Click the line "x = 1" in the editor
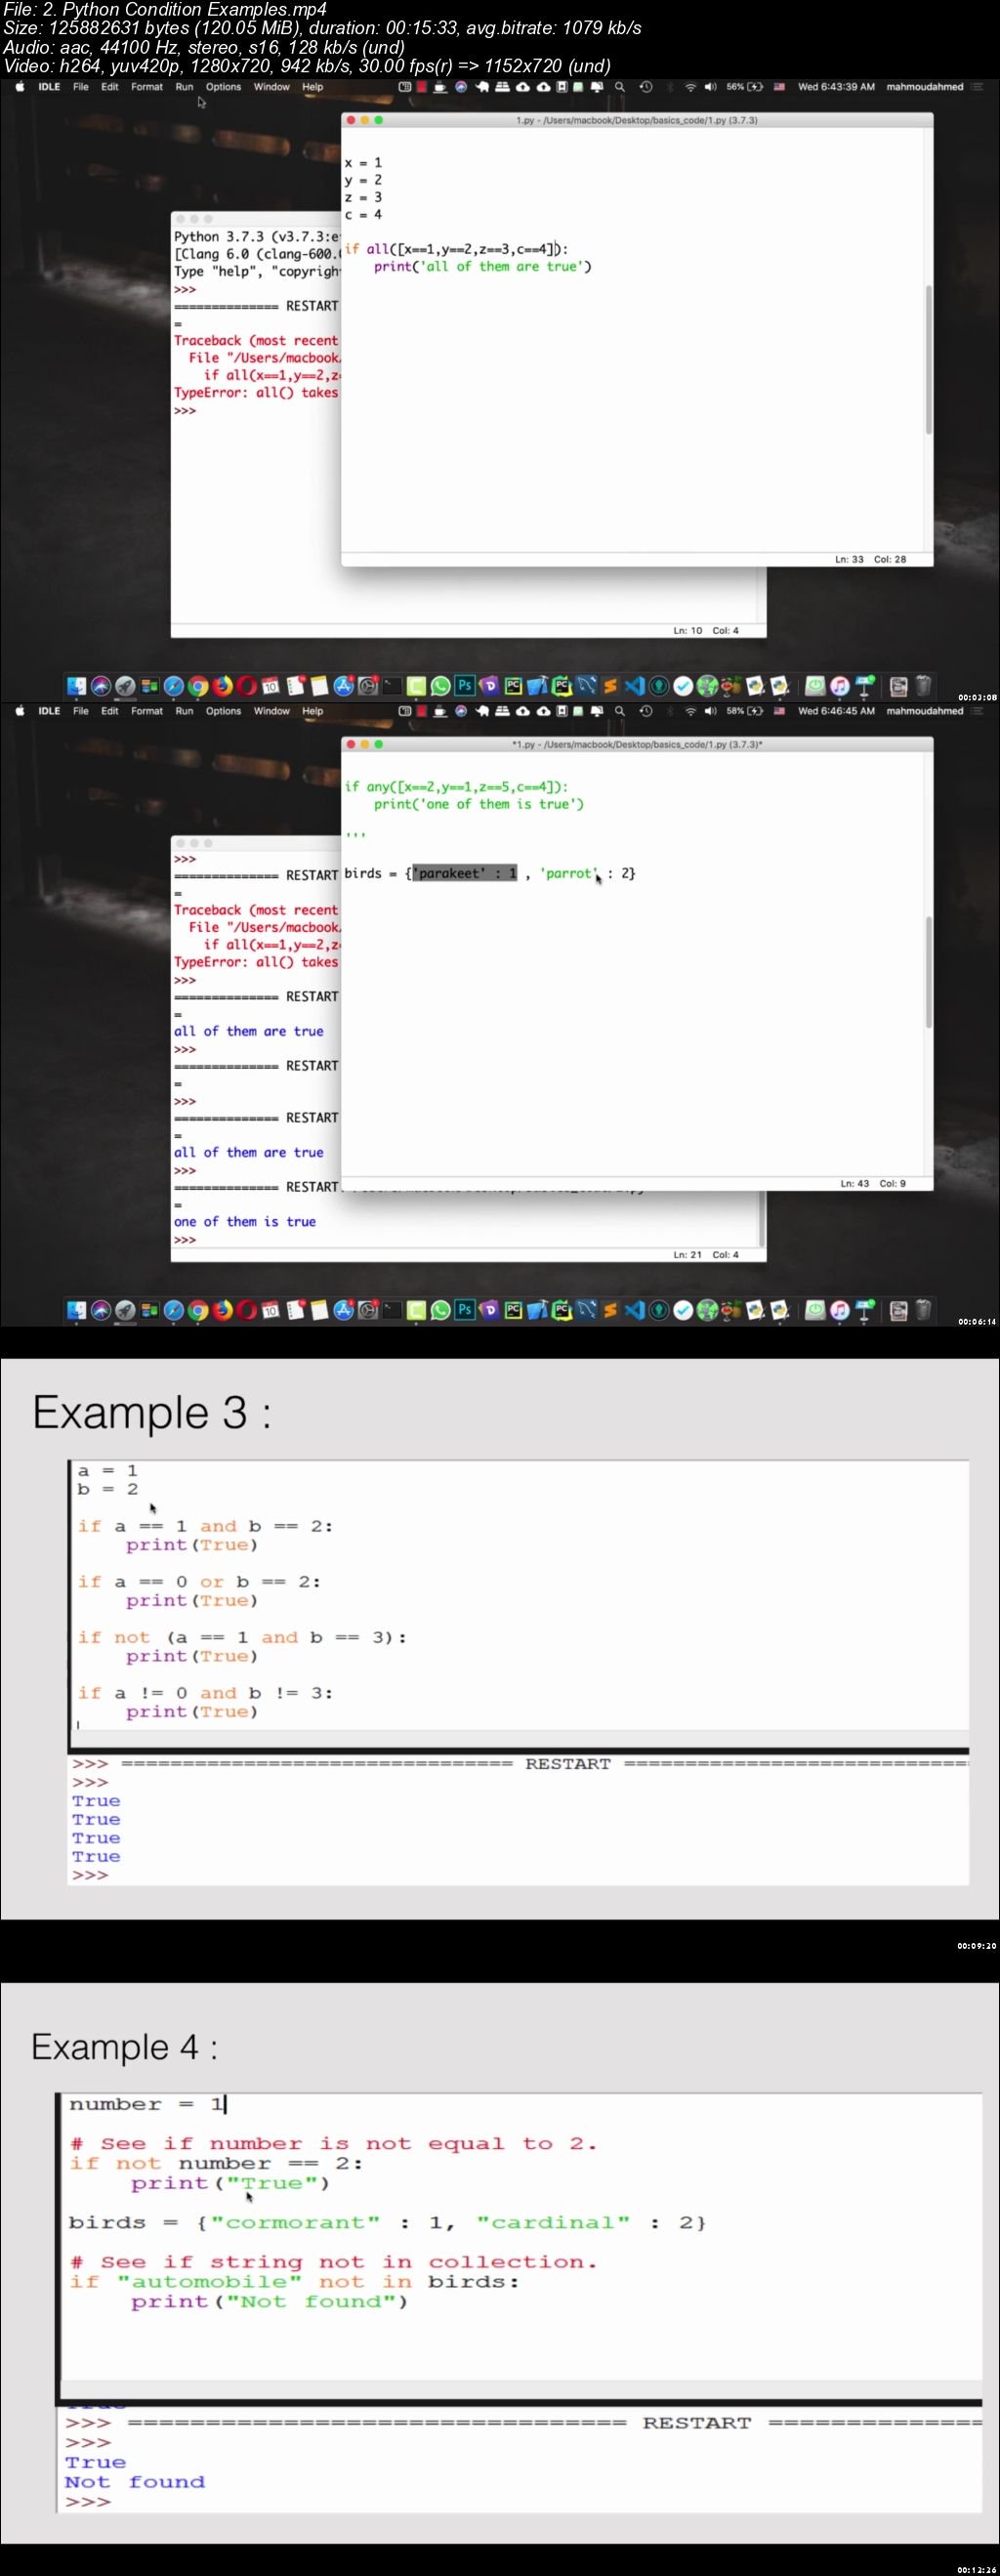The width and height of the screenshot is (1000, 2576). [x=363, y=162]
